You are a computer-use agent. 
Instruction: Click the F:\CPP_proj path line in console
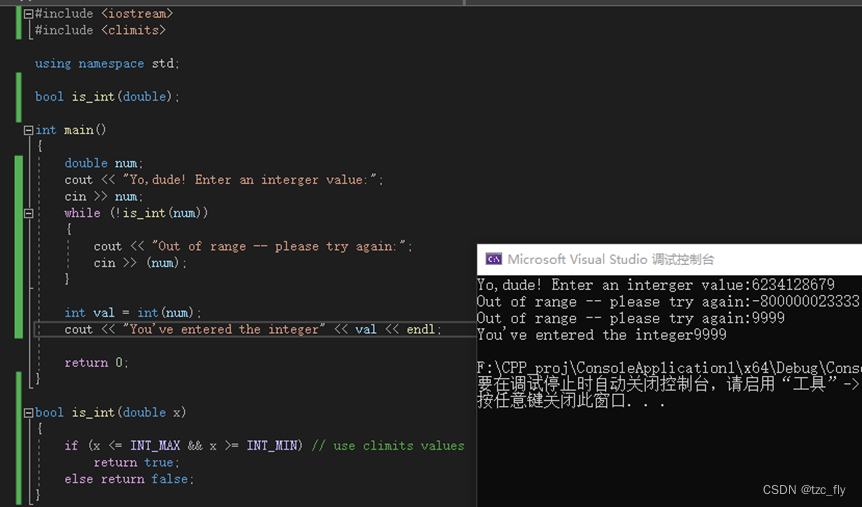669,368
